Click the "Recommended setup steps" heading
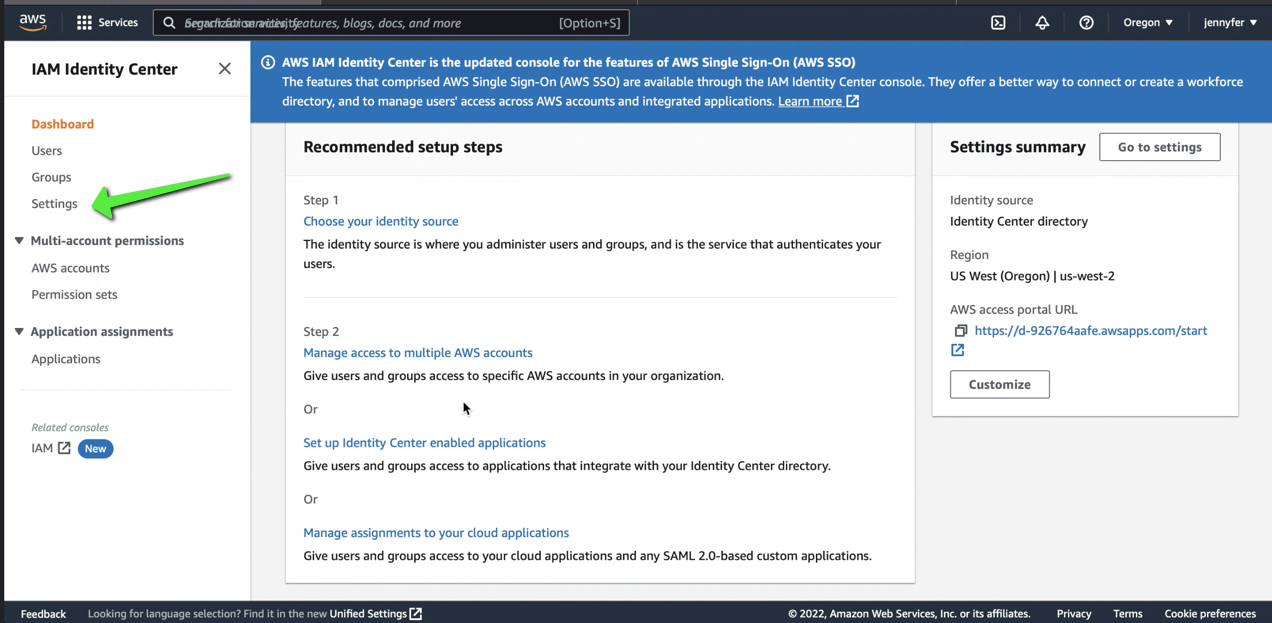Viewport: 1272px width, 623px height. tap(403, 147)
